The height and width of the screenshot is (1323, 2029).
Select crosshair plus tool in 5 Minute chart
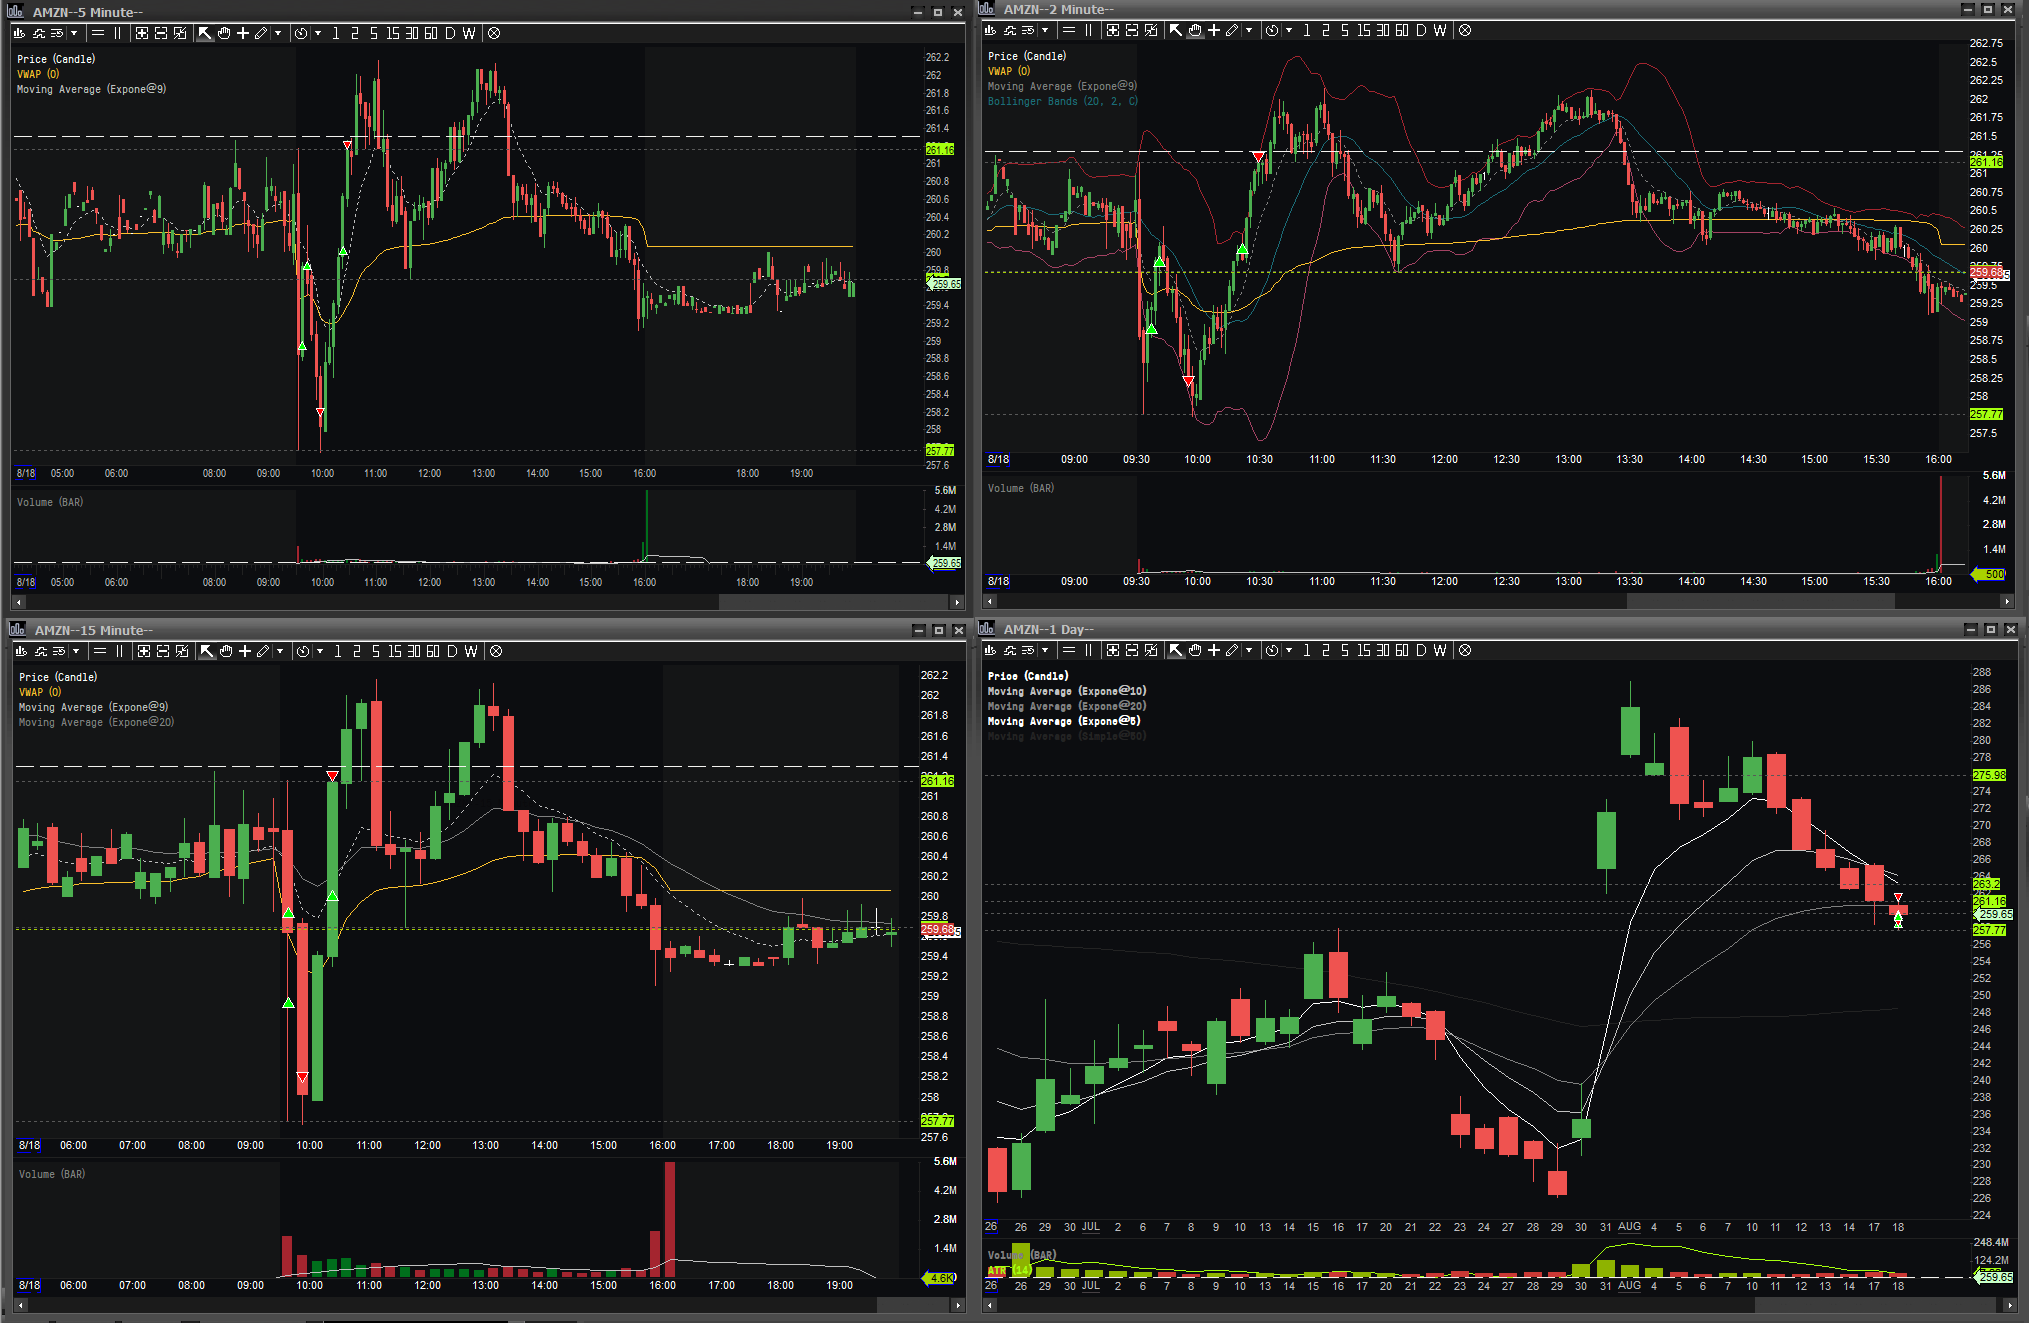(243, 33)
